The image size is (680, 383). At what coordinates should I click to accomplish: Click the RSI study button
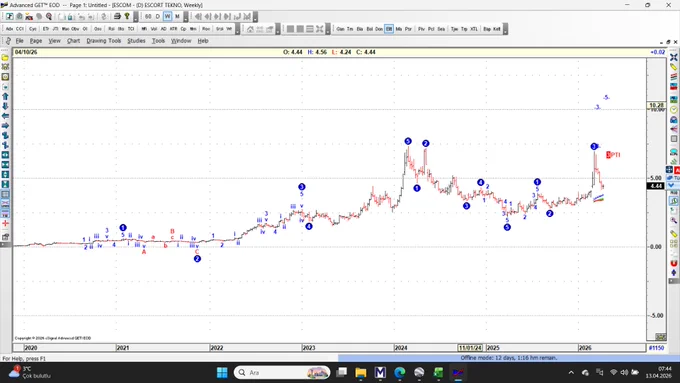111,29
